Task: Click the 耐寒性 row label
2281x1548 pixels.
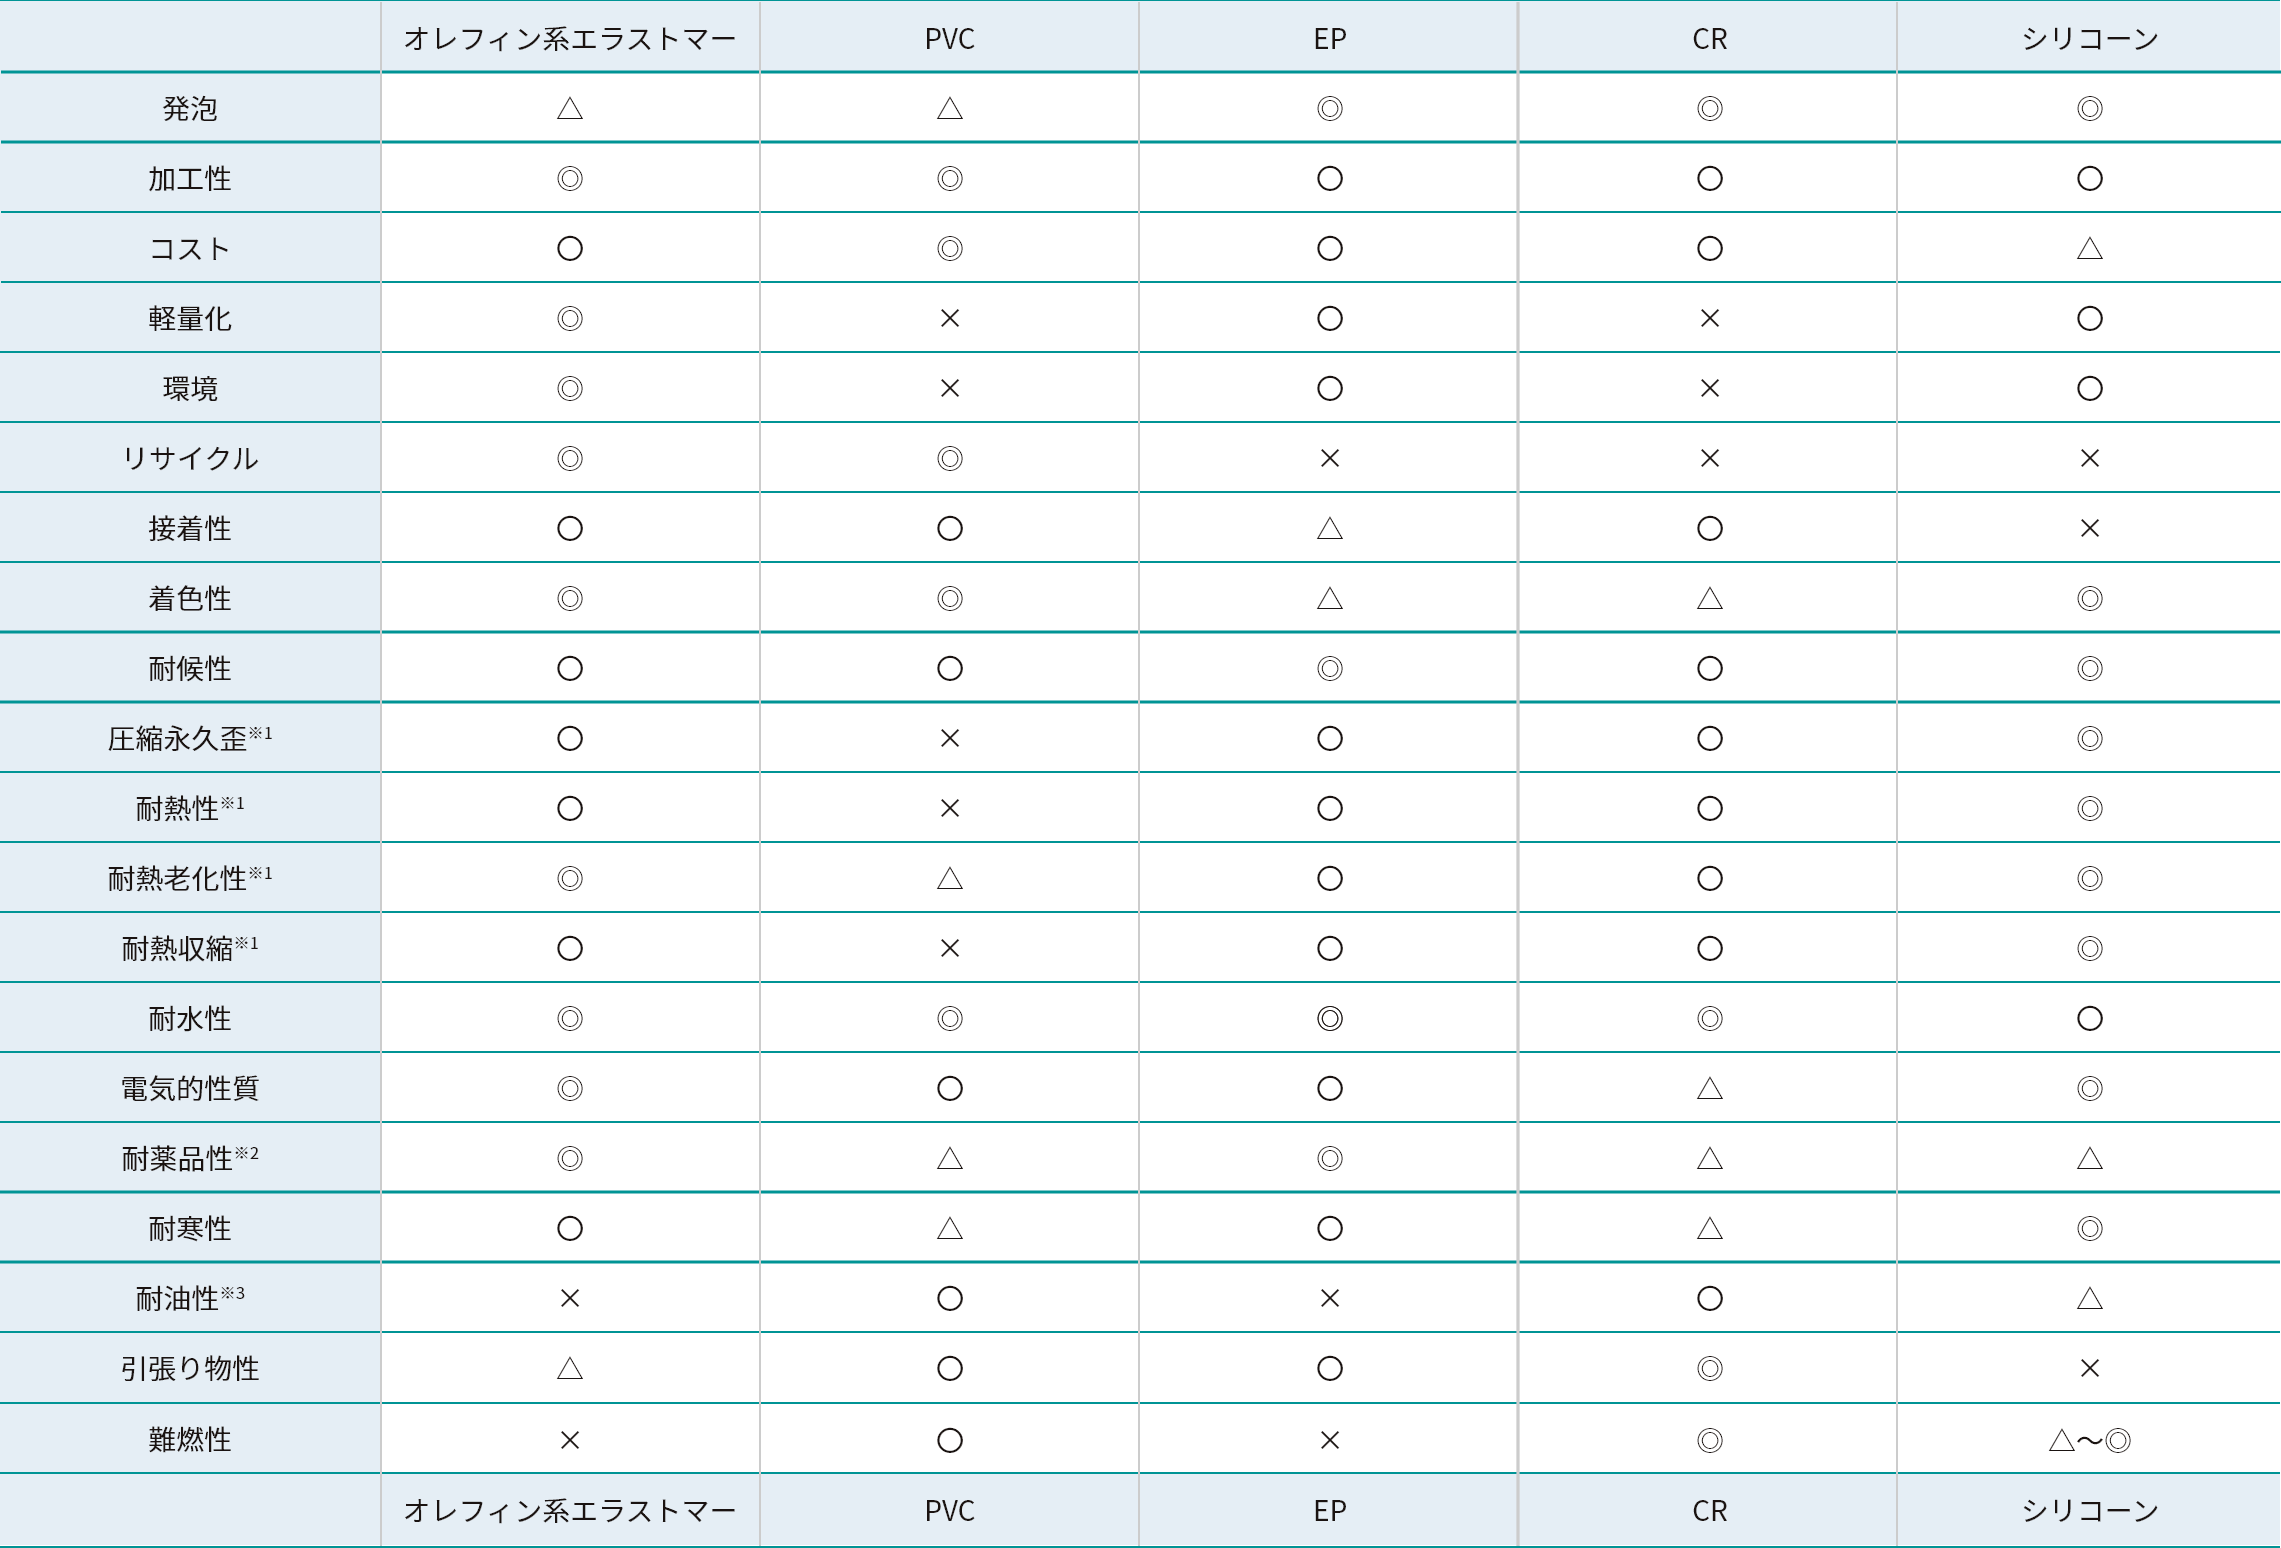Action: (x=190, y=1228)
